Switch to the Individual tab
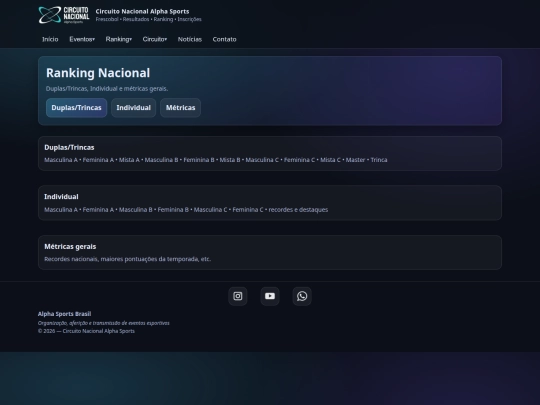Image resolution: width=540 pixels, height=405 pixels. (134, 108)
